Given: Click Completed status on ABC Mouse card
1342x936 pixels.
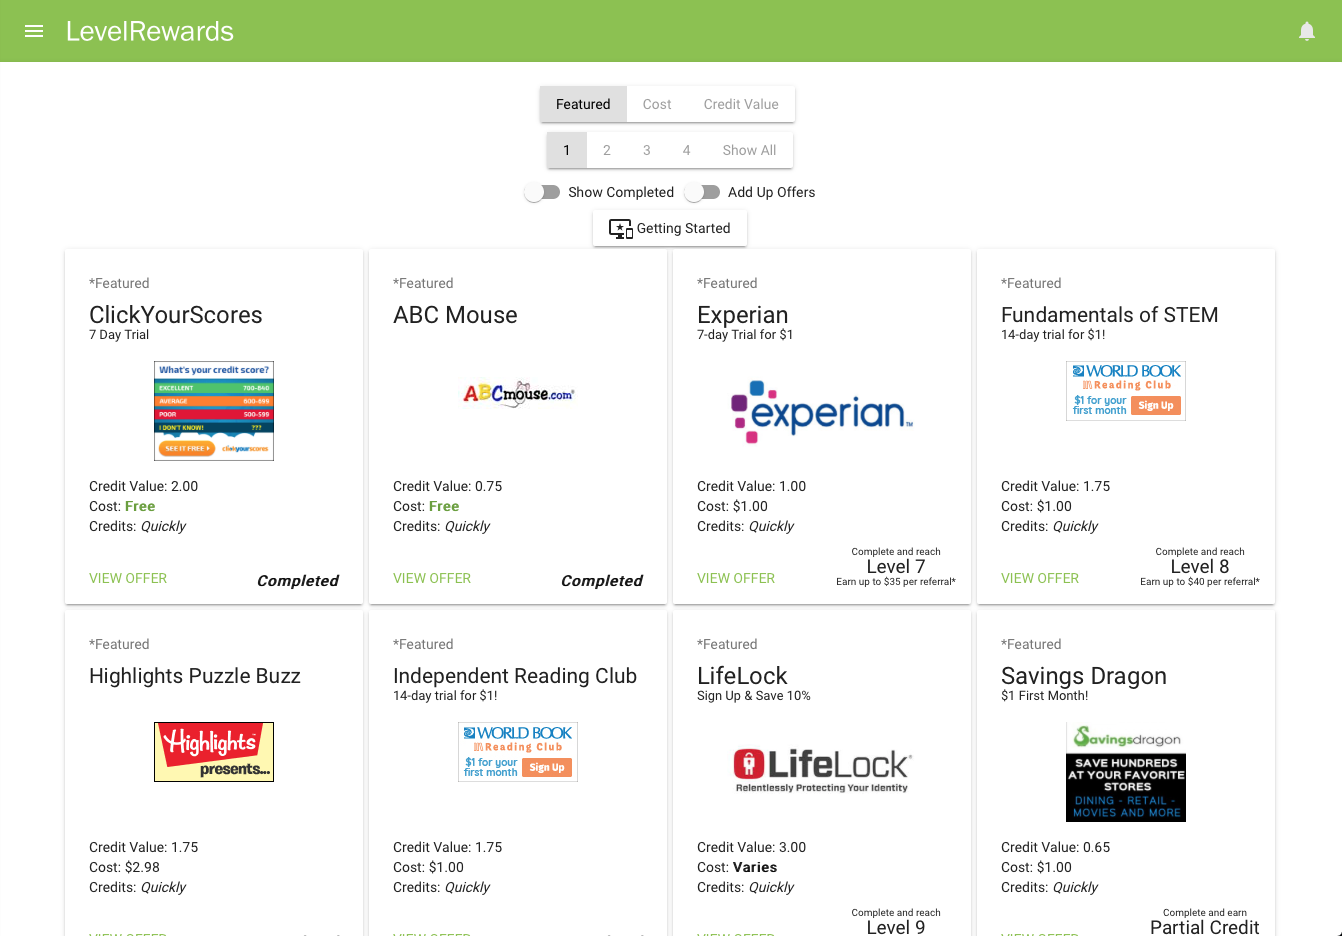Looking at the screenshot, I should (602, 581).
